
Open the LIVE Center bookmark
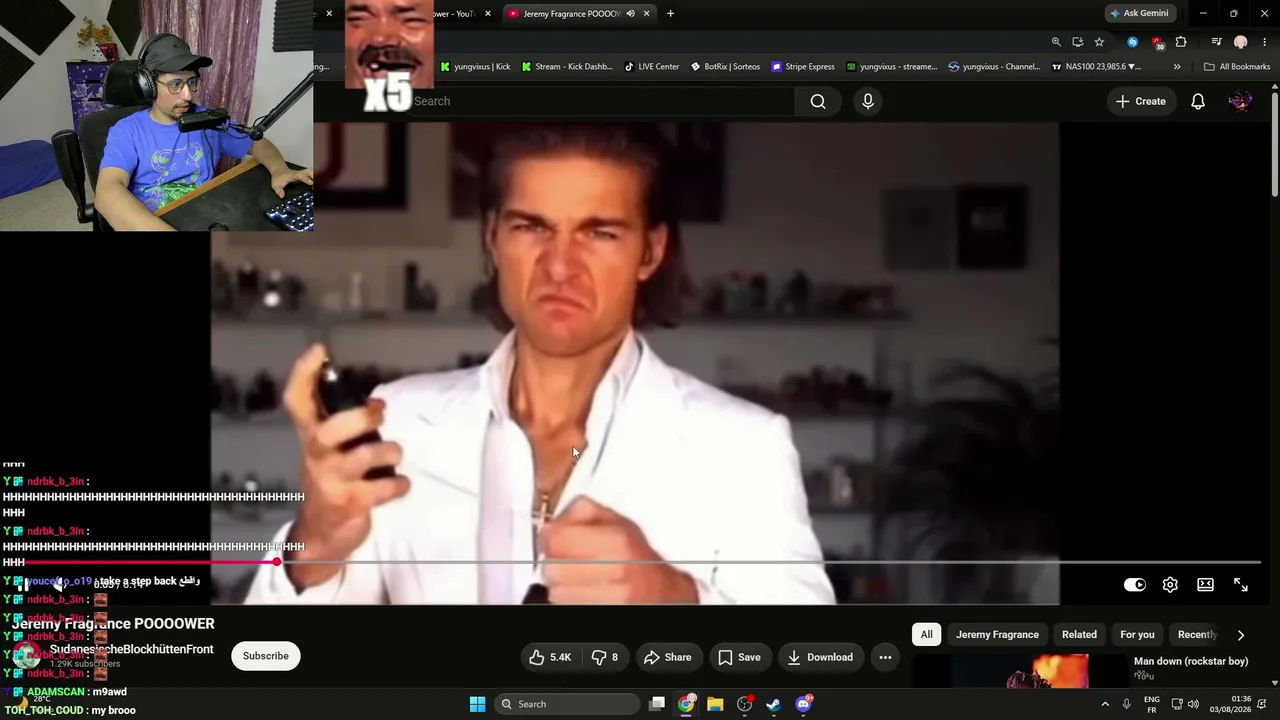pos(651,67)
